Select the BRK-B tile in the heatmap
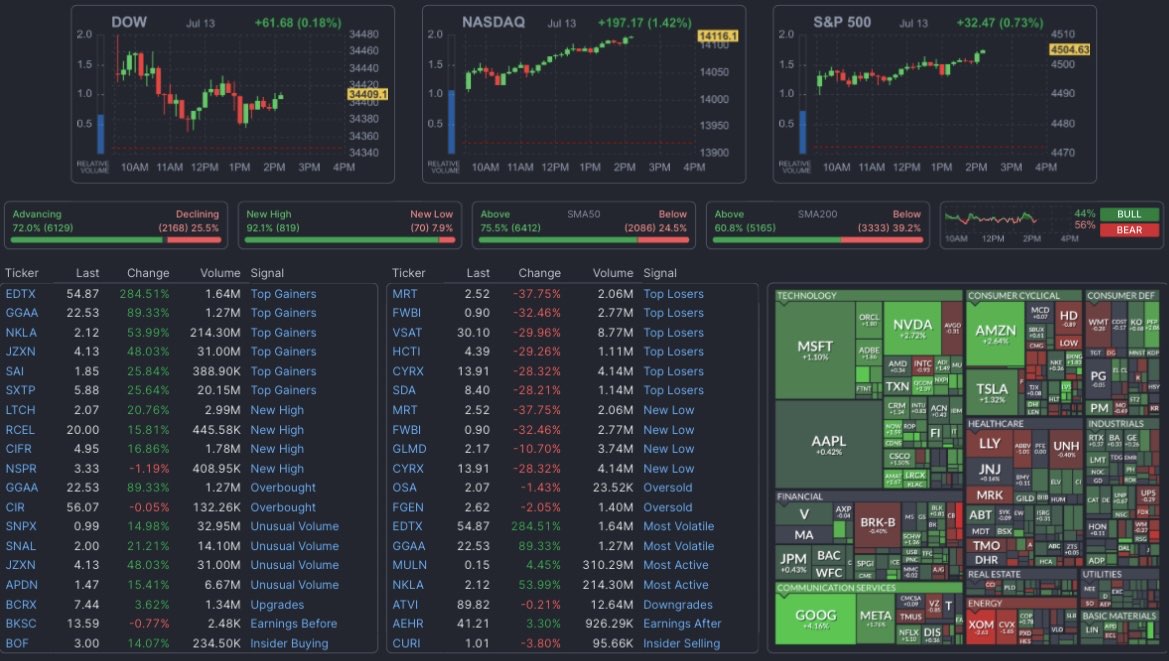 877,525
